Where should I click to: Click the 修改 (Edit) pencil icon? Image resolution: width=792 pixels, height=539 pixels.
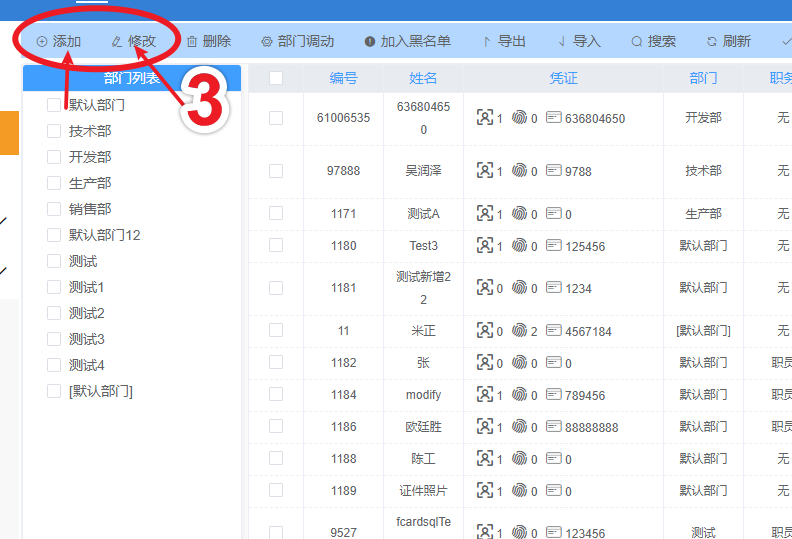point(117,42)
